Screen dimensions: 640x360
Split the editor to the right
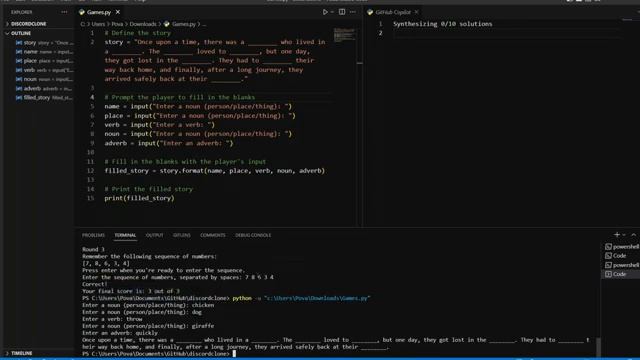click(342, 12)
